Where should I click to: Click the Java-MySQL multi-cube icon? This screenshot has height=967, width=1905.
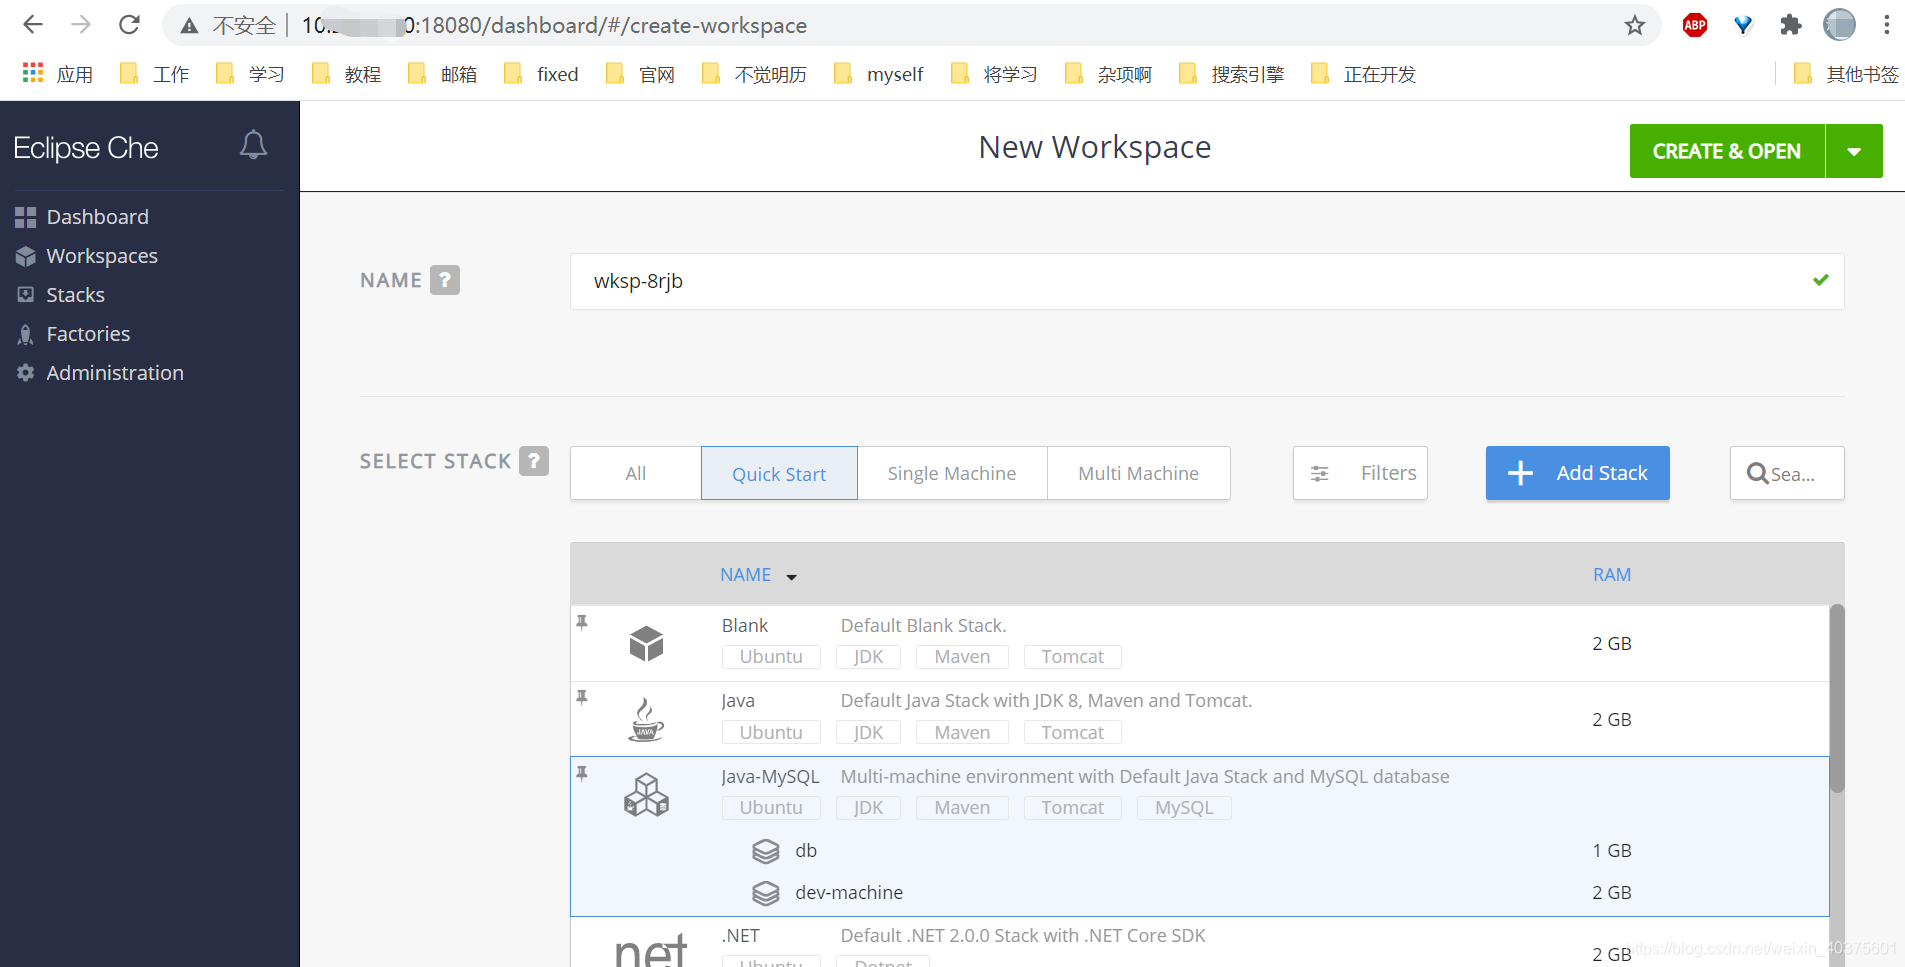646,795
